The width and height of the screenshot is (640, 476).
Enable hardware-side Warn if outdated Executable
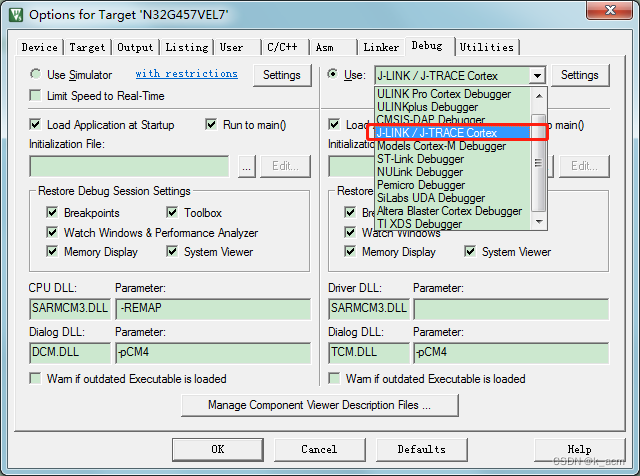click(334, 378)
